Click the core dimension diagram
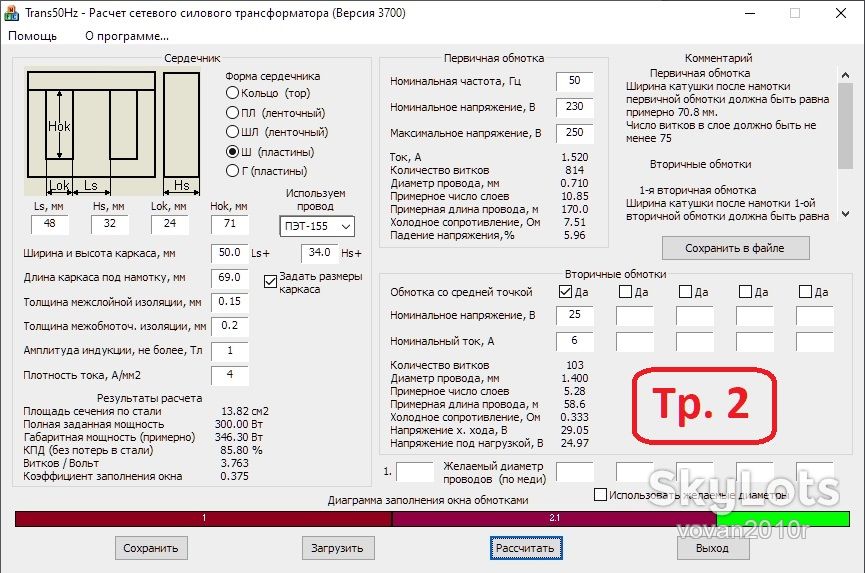 point(113,132)
